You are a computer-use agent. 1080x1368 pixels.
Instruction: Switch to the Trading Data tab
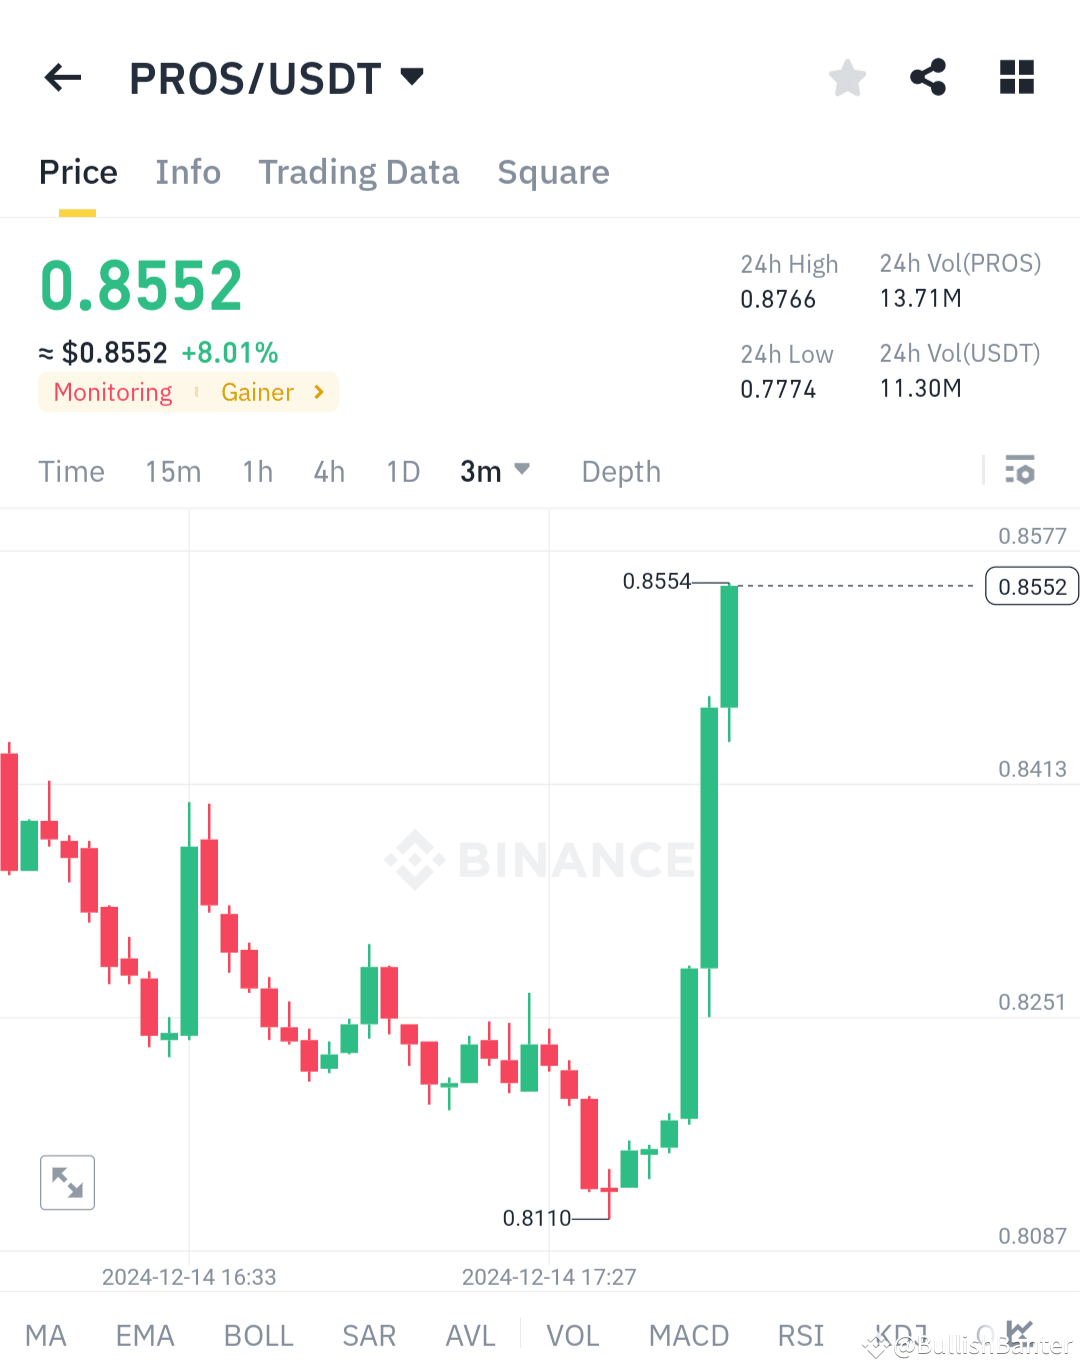pos(358,171)
